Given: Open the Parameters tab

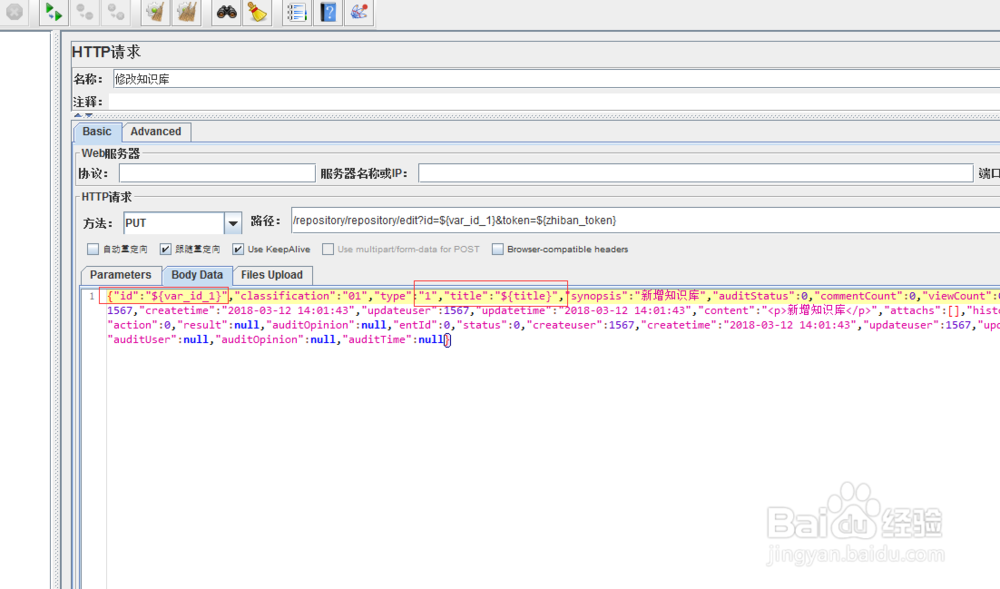Looking at the screenshot, I should [x=121, y=275].
